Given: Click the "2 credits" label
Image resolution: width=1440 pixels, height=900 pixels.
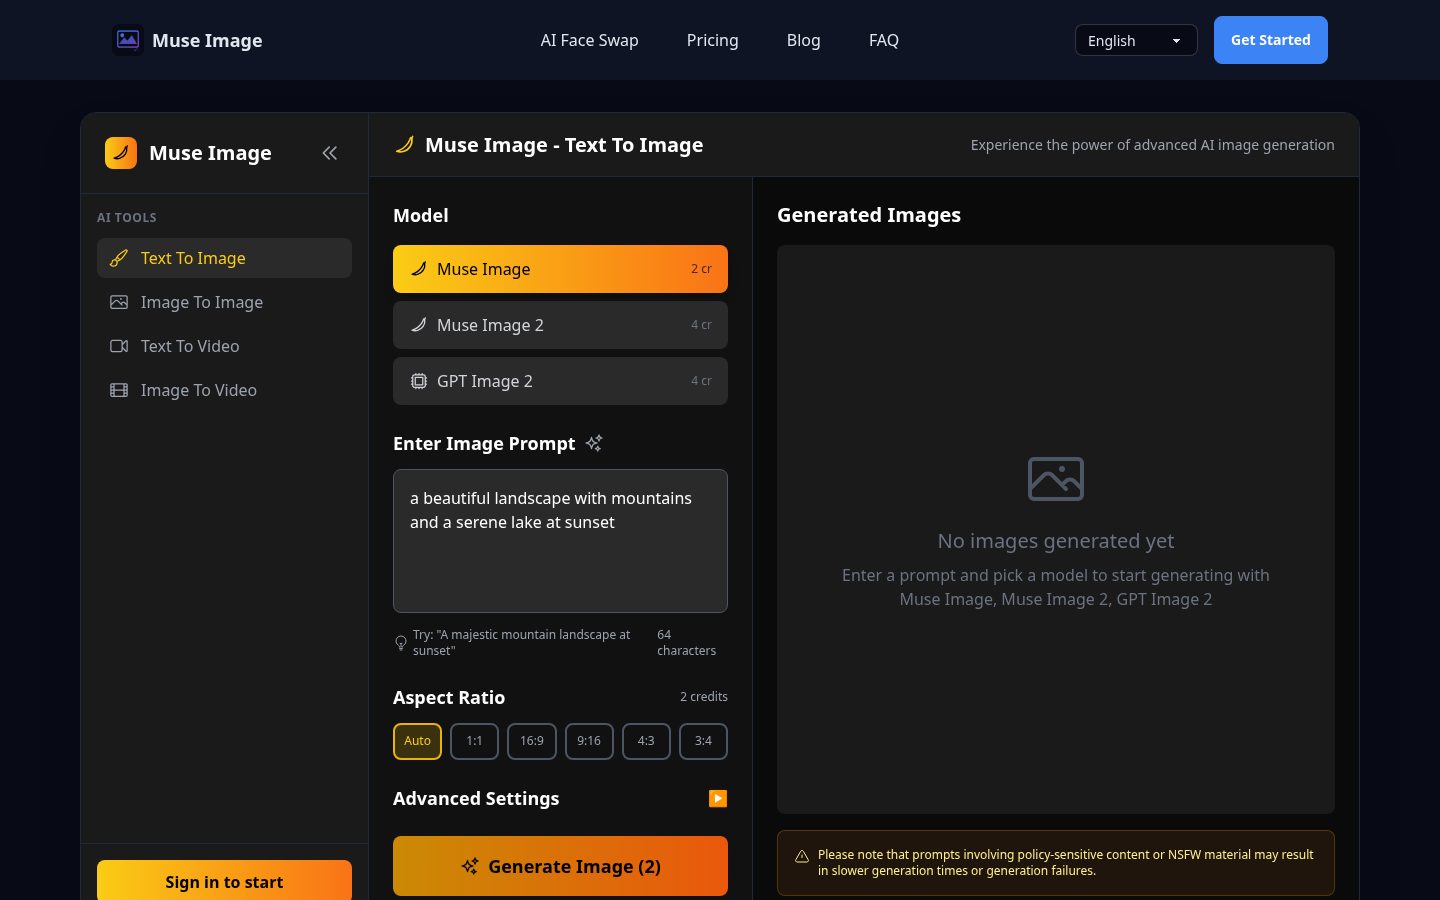Looking at the screenshot, I should (x=704, y=697).
